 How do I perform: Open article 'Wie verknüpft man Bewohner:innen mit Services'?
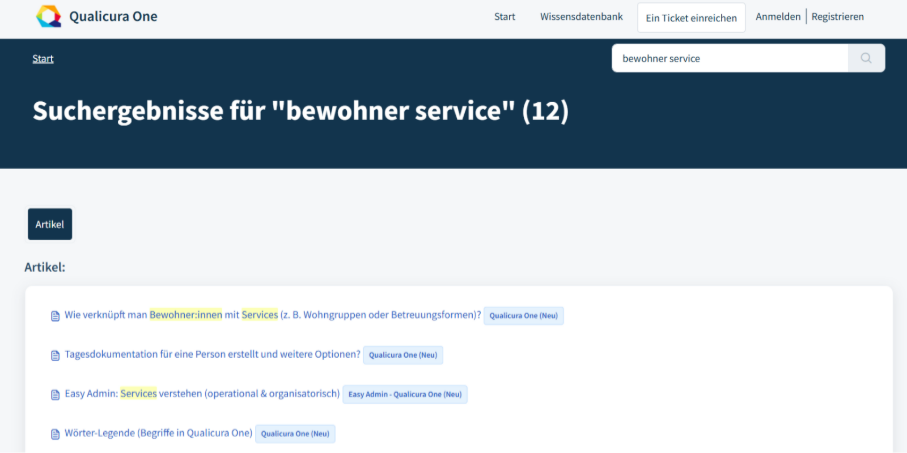coord(273,315)
